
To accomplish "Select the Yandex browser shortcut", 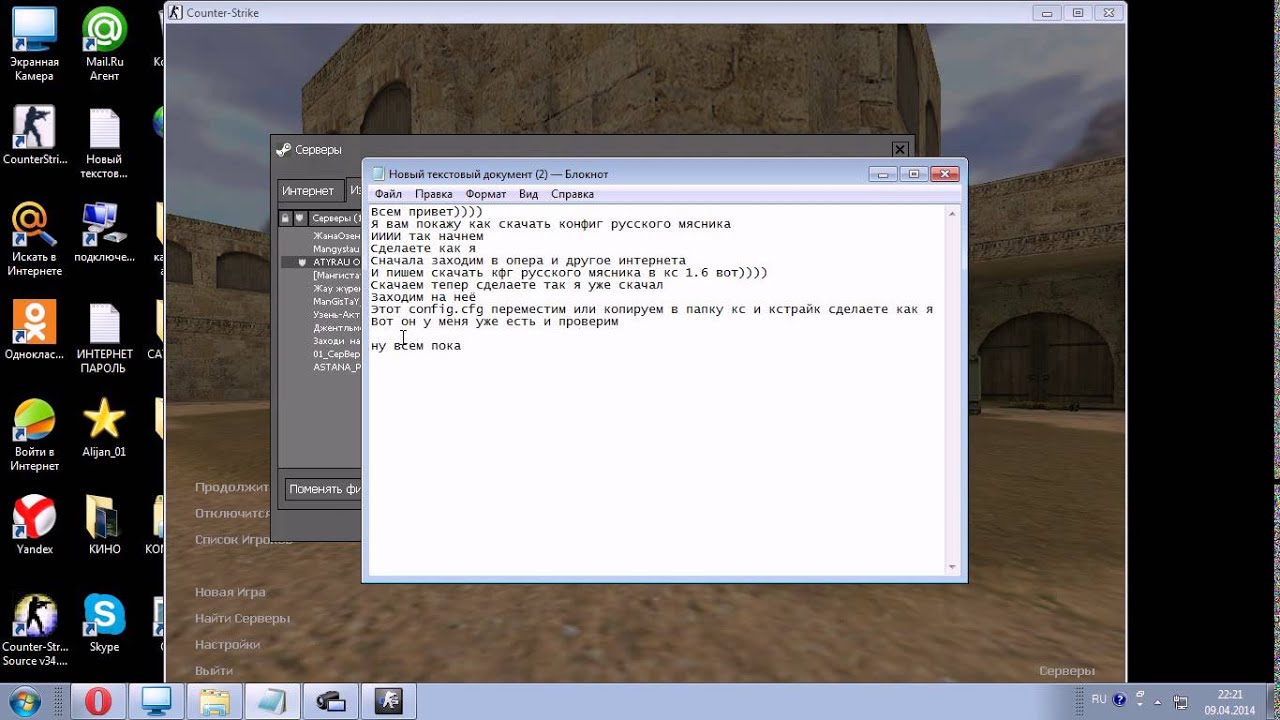I will click(x=34, y=525).
